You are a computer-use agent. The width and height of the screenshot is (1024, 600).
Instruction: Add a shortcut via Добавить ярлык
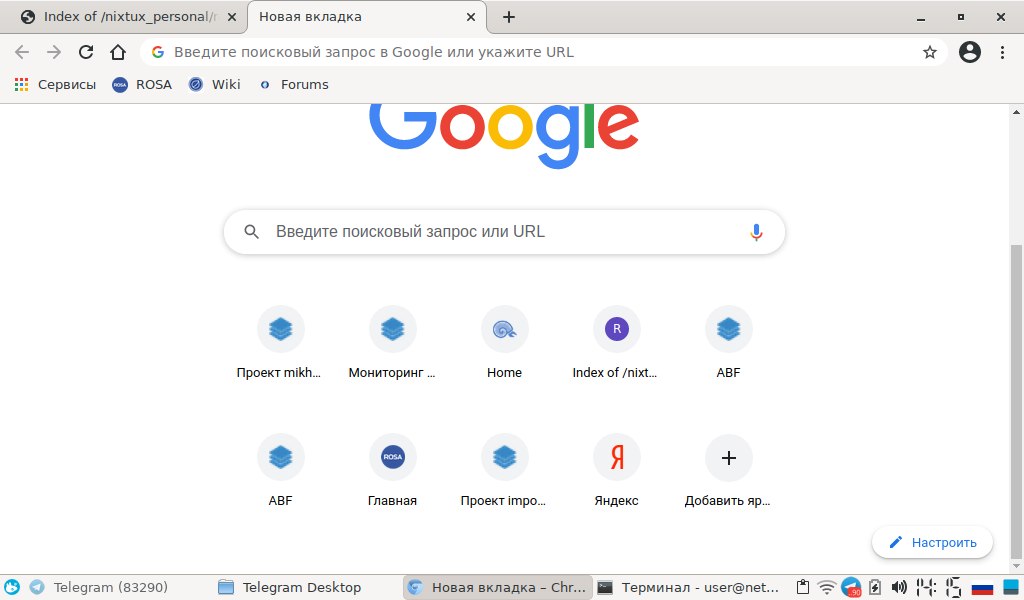coord(728,471)
